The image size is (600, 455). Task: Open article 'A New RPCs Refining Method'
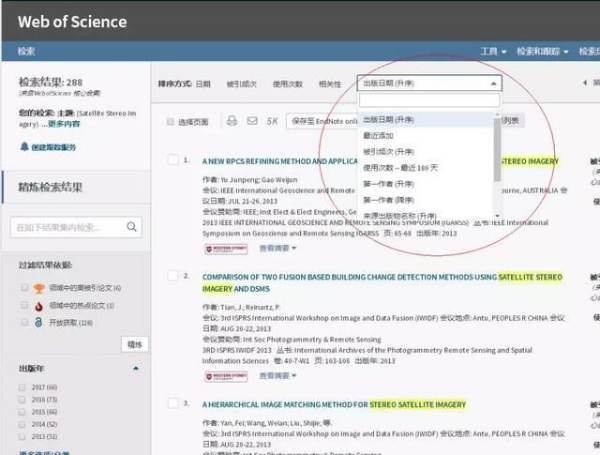click(280, 161)
